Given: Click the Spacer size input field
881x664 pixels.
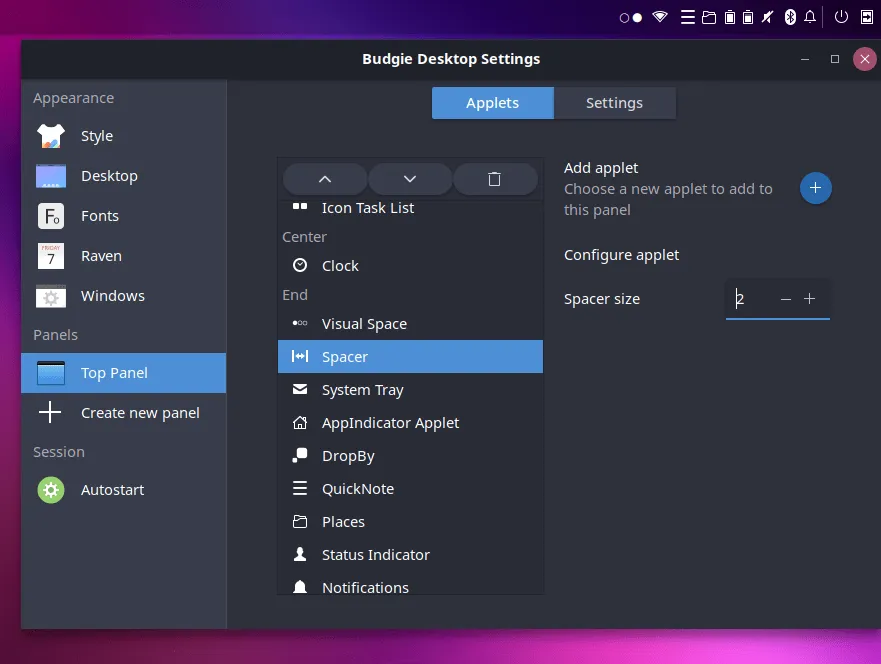Looking at the screenshot, I should click(x=750, y=299).
